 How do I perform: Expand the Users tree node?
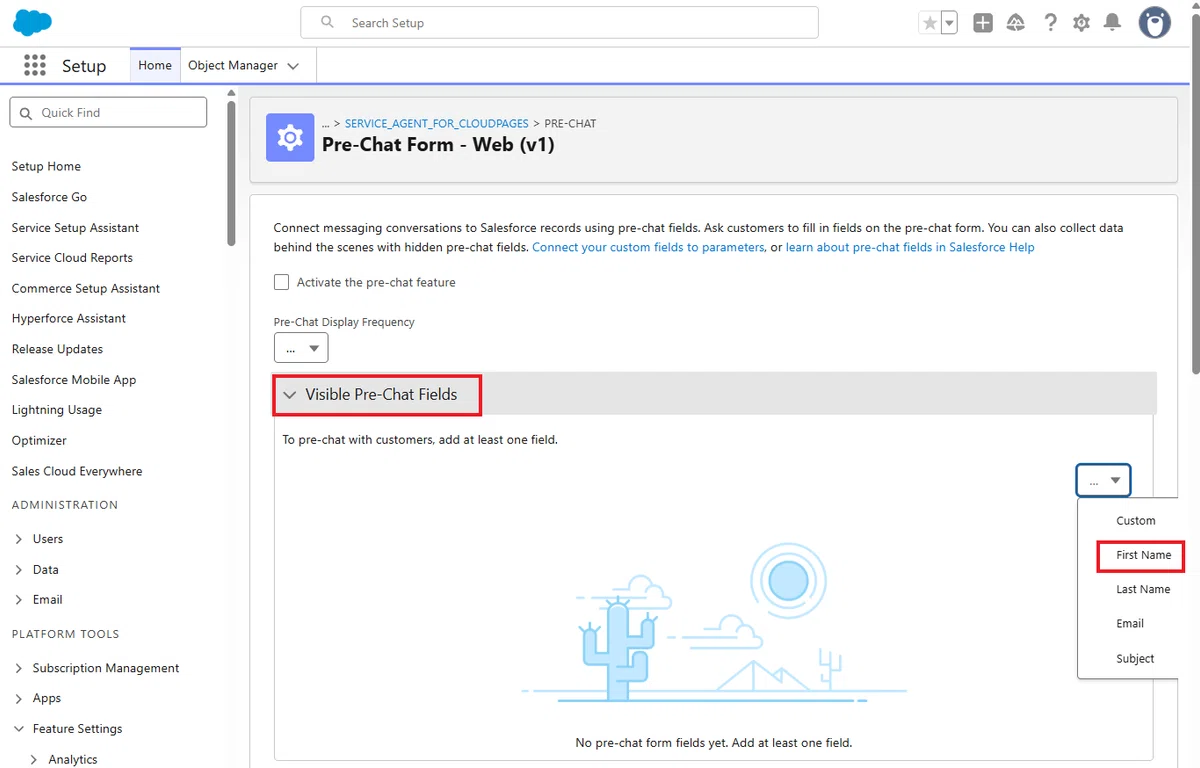tap(19, 539)
